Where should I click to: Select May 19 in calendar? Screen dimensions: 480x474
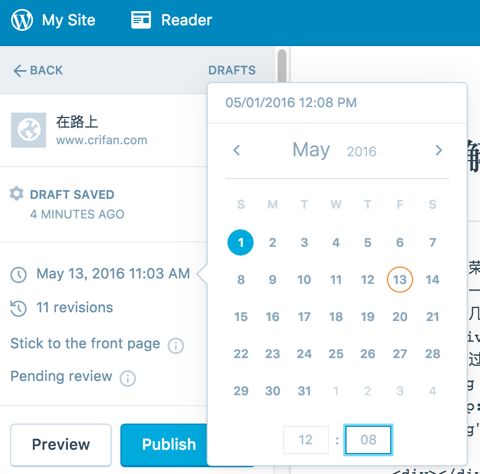368,316
